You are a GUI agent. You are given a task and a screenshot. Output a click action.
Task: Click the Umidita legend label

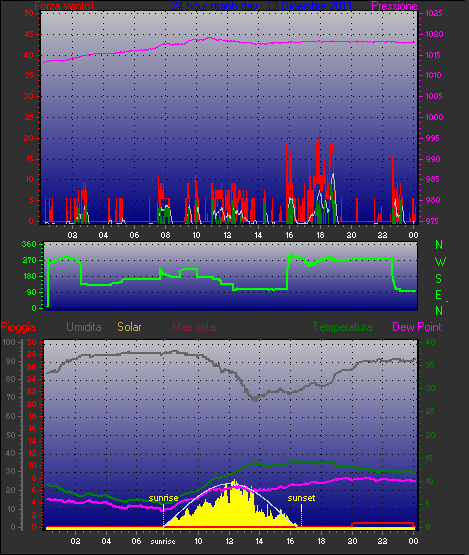pyautogui.click(x=84, y=327)
